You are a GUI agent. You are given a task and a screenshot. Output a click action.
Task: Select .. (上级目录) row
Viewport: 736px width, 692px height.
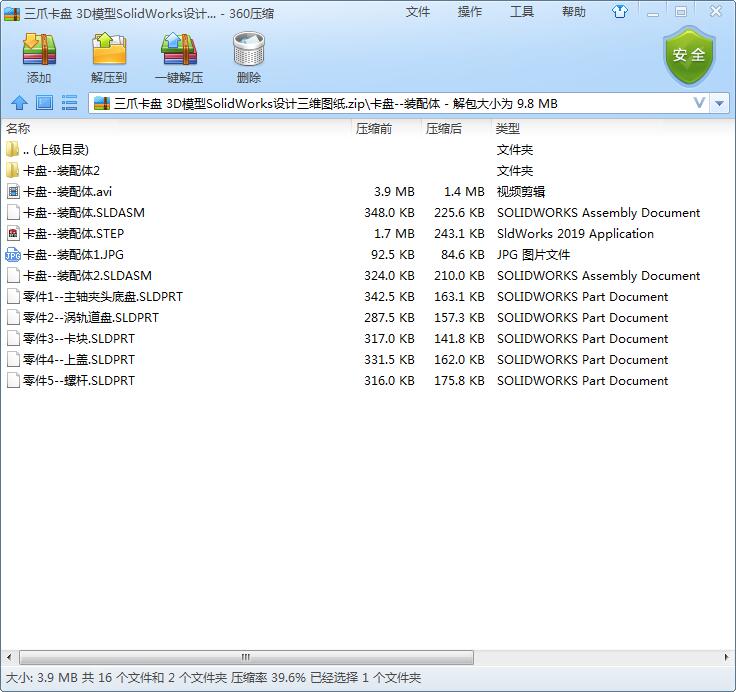click(x=367, y=150)
